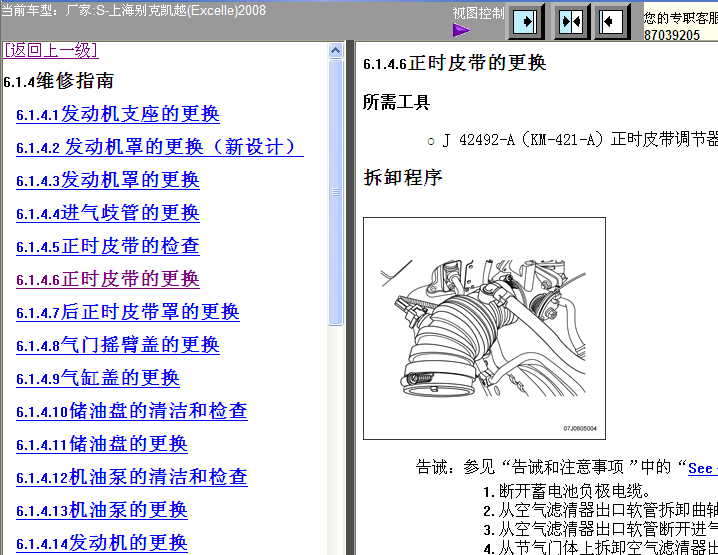
Task: Click the left-arrow view control icon
Action: (x=612, y=22)
